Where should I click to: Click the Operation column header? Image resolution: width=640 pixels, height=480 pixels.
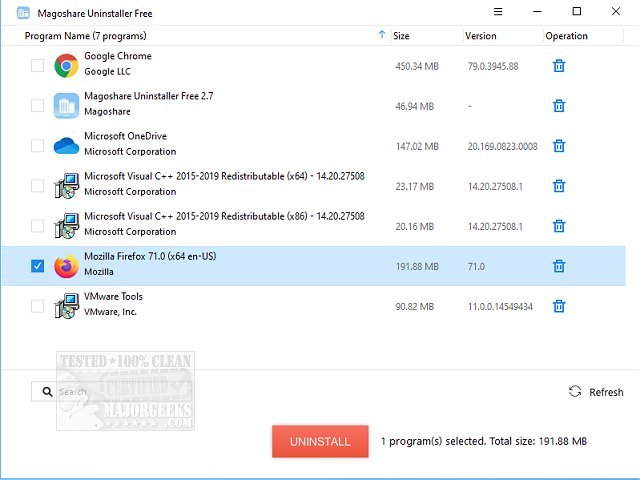(567, 36)
